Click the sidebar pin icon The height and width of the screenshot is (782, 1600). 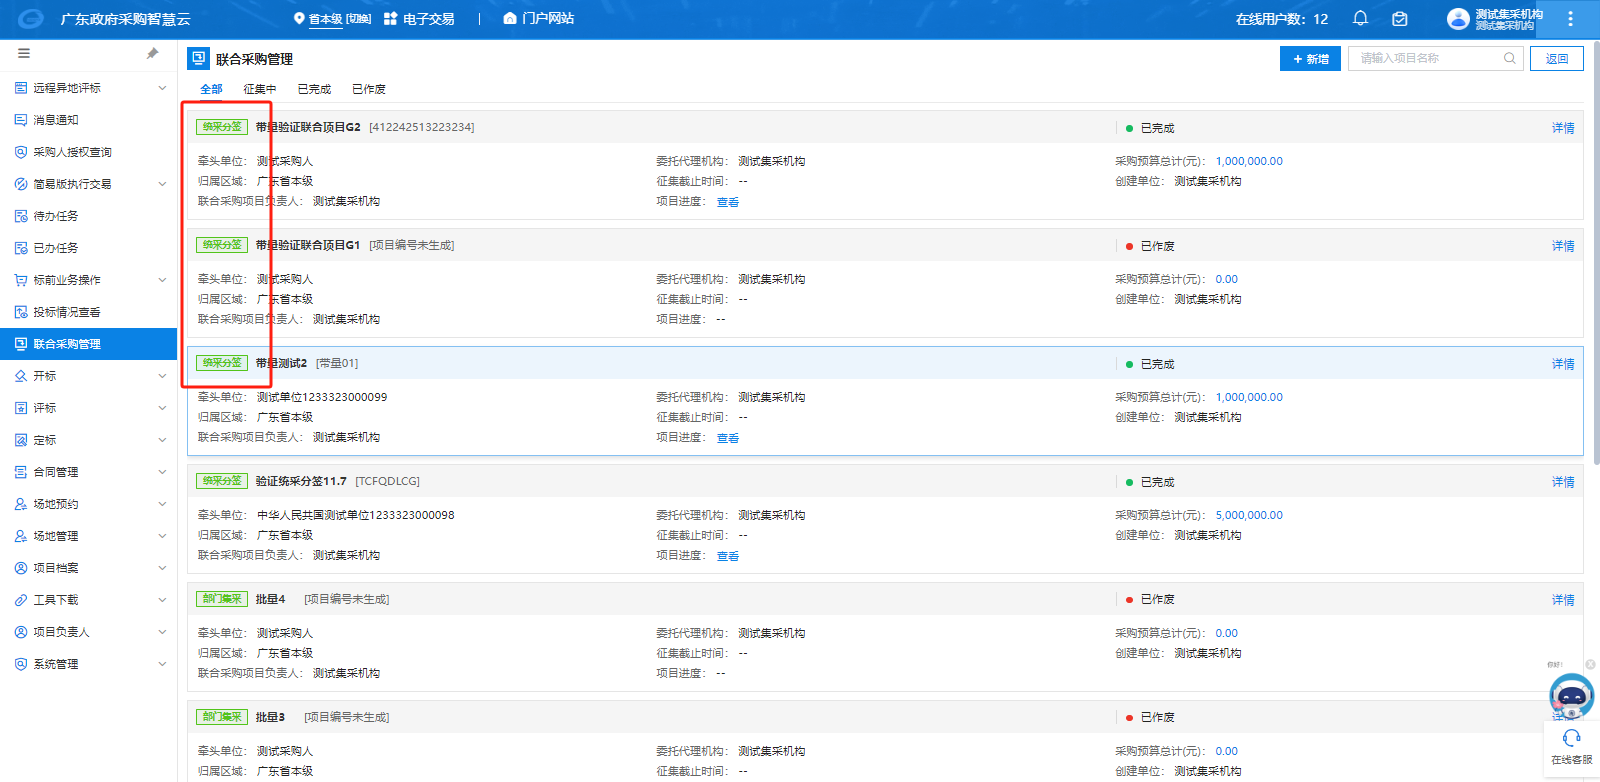pyautogui.click(x=152, y=54)
